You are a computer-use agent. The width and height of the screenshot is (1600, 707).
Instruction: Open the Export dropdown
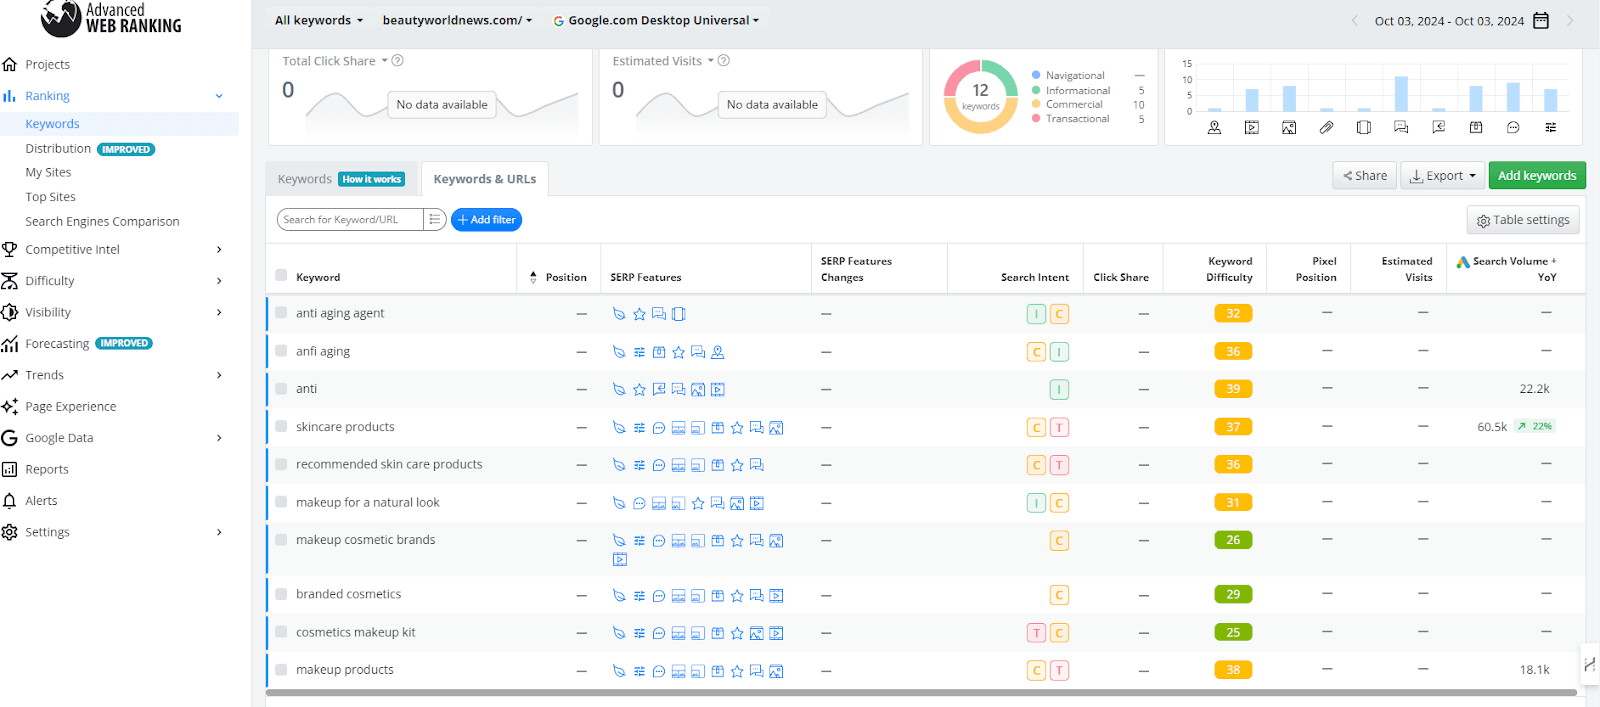(x=1443, y=176)
